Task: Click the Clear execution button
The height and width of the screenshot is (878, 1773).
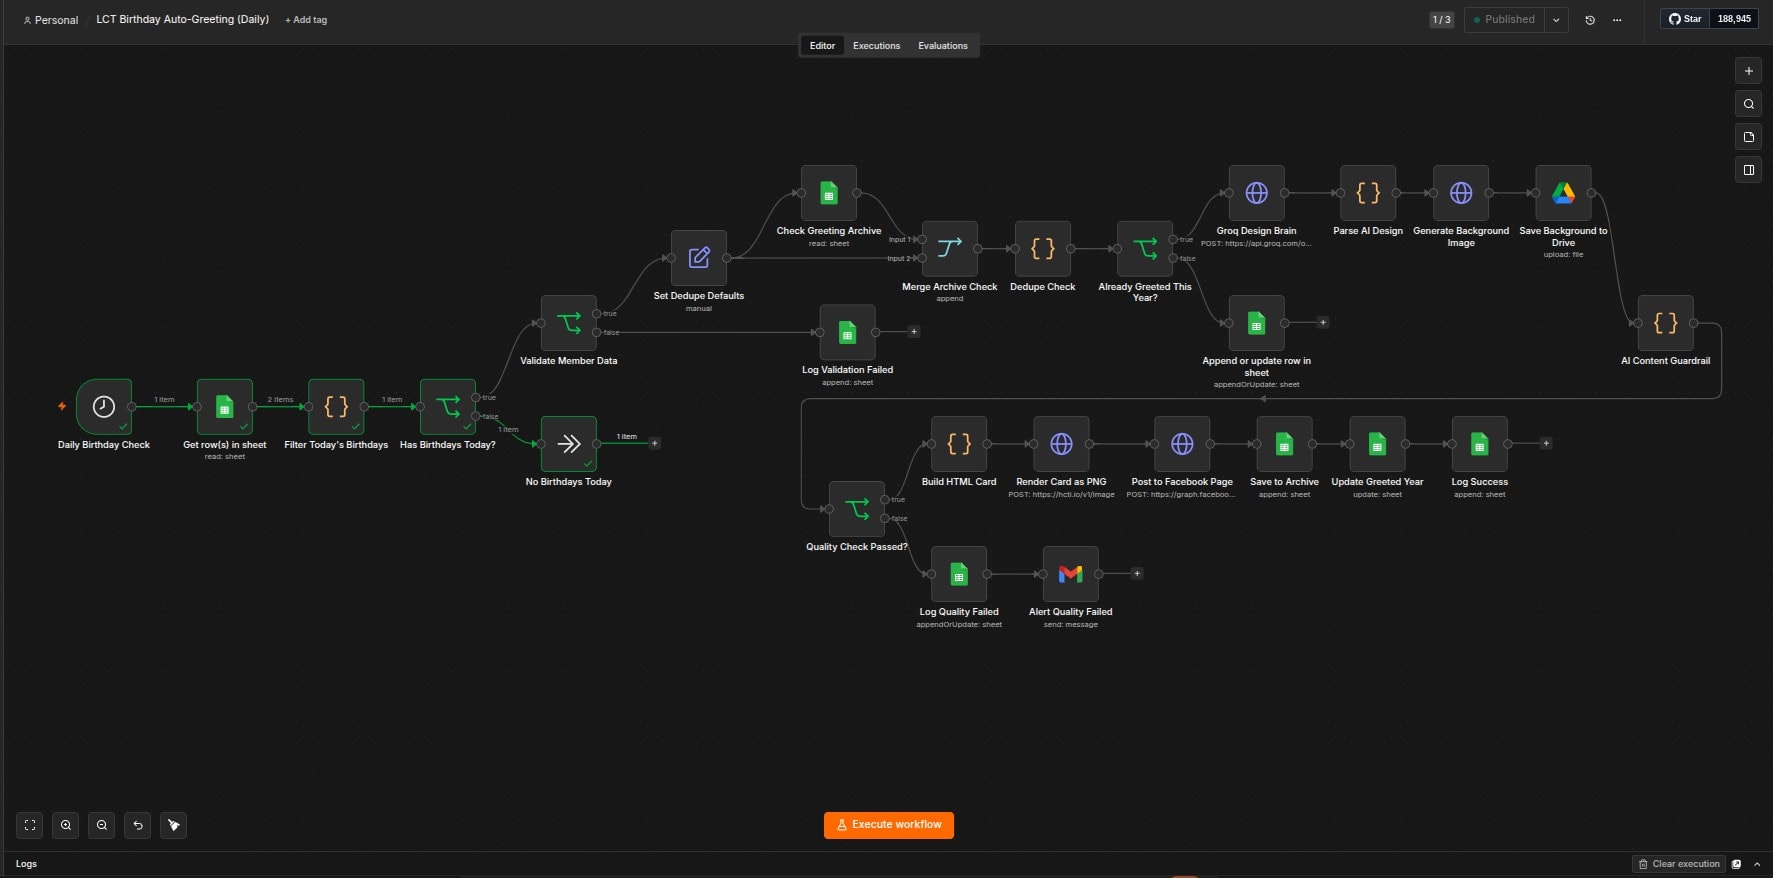Action: pyautogui.click(x=1679, y=864)
